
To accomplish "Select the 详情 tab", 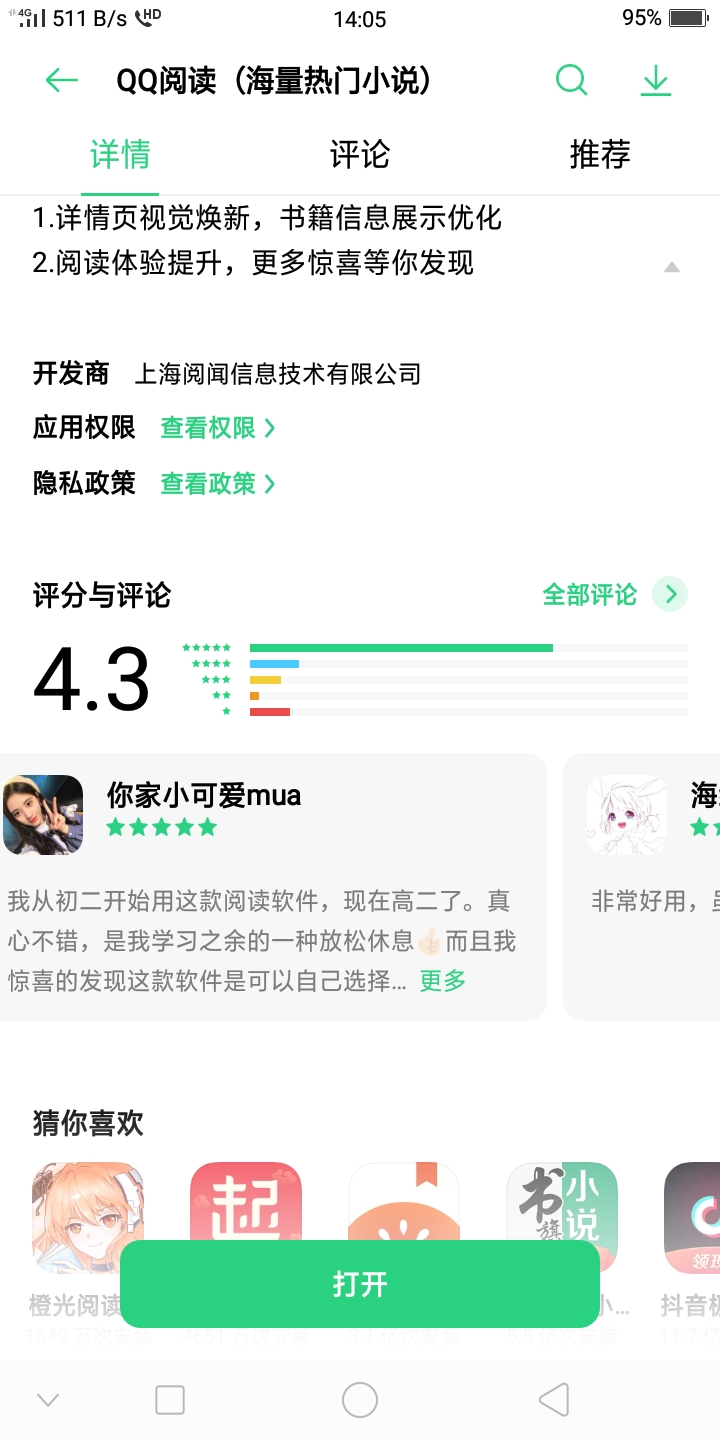I will (120, 155).
